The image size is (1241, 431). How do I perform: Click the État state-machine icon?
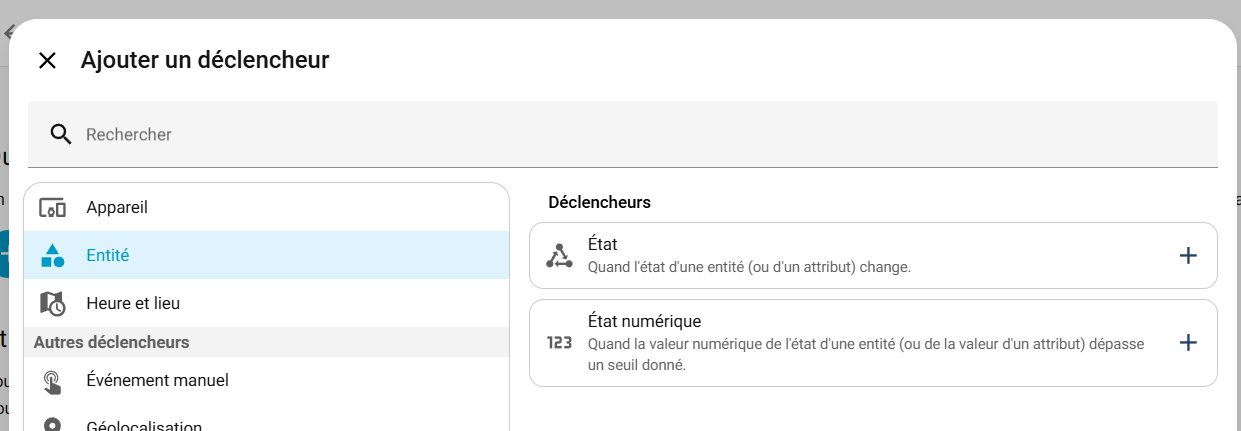559,256
